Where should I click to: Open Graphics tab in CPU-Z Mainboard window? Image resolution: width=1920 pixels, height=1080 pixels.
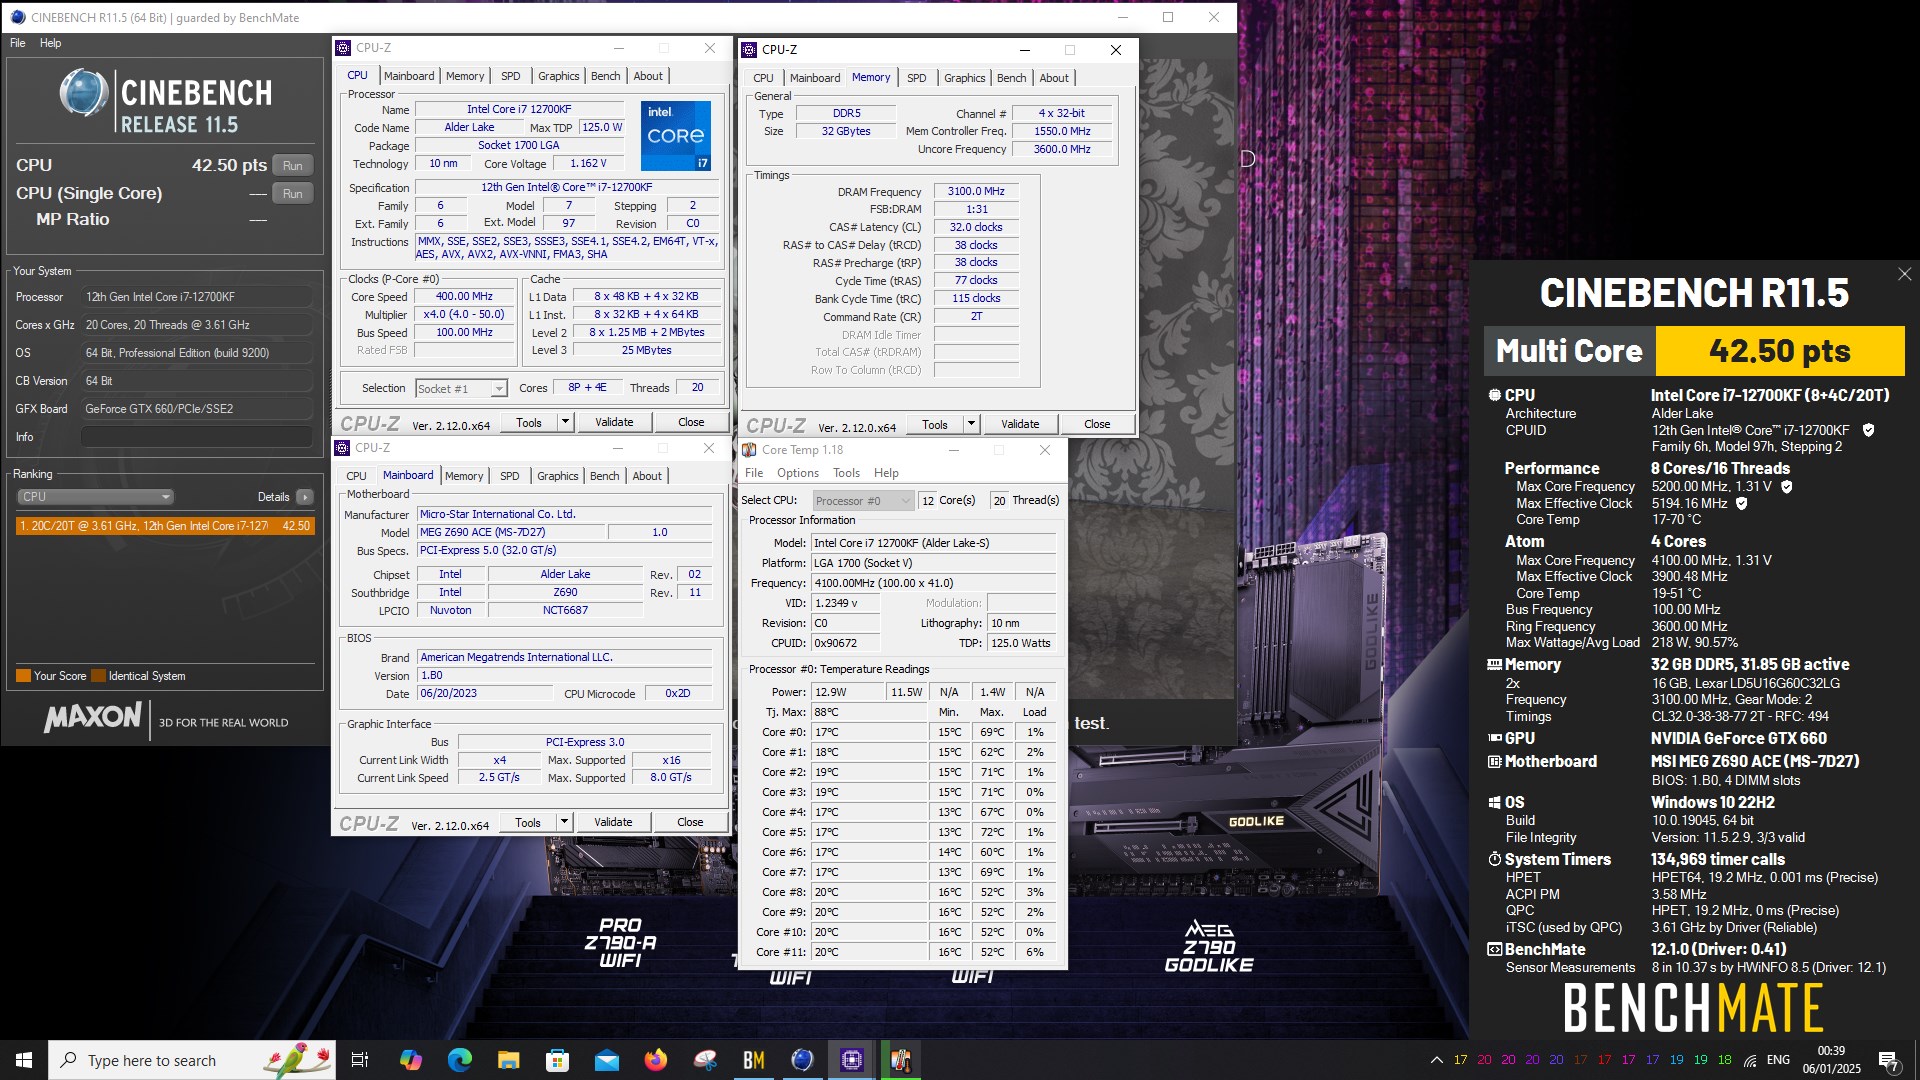click(x=557, y=476)
